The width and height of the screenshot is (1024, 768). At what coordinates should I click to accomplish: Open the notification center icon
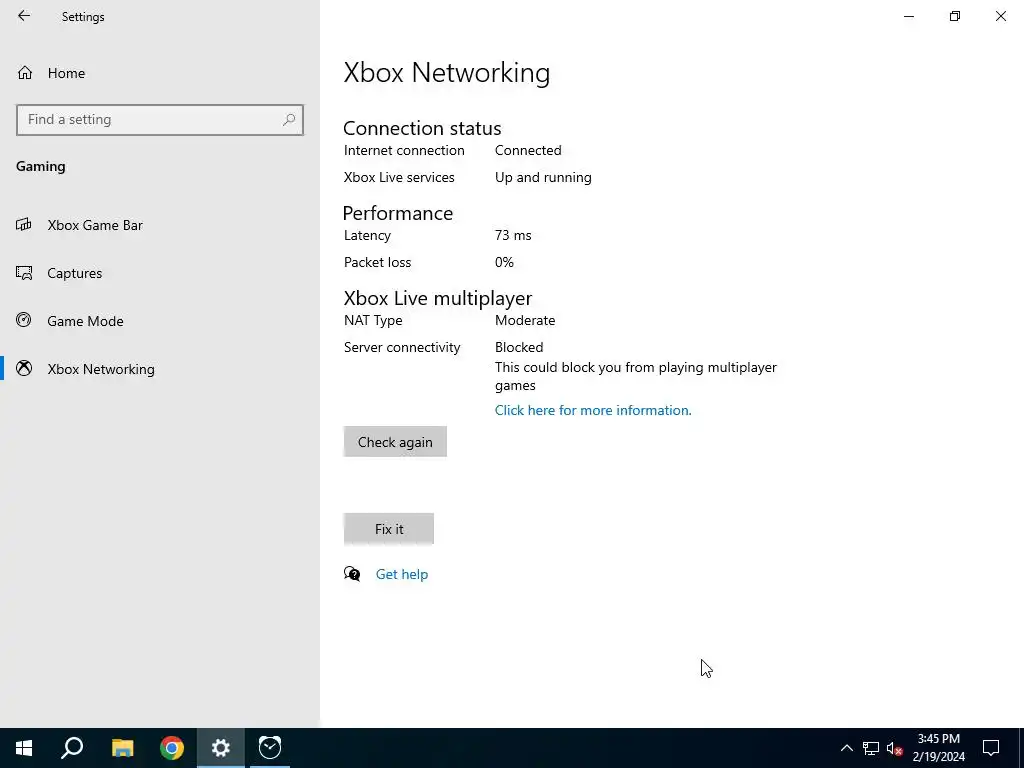(x=991, y=748)
